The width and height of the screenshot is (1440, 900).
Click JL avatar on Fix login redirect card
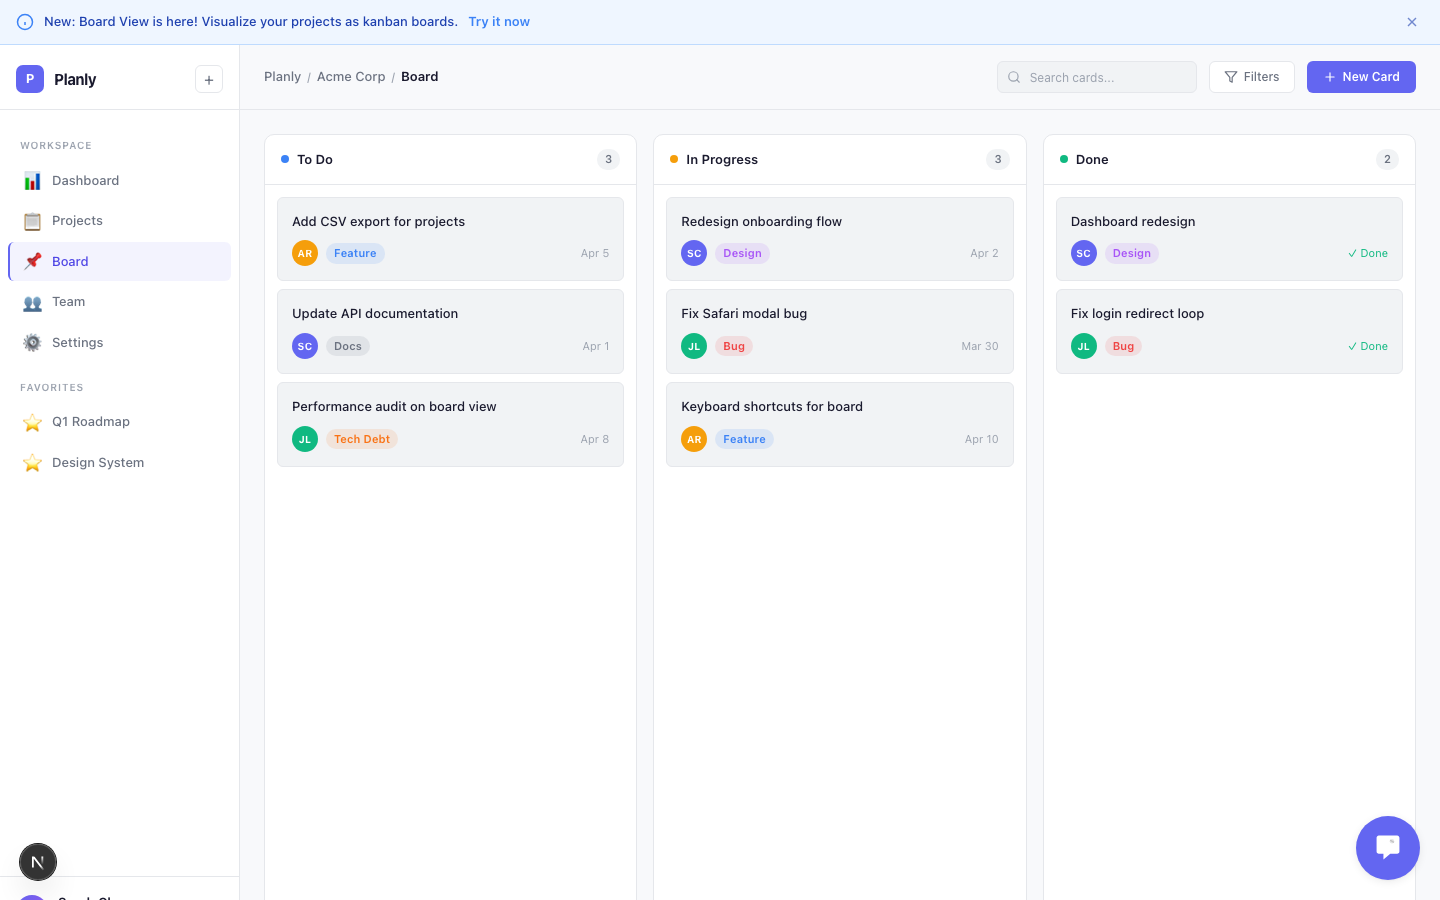pos(1083,347)
